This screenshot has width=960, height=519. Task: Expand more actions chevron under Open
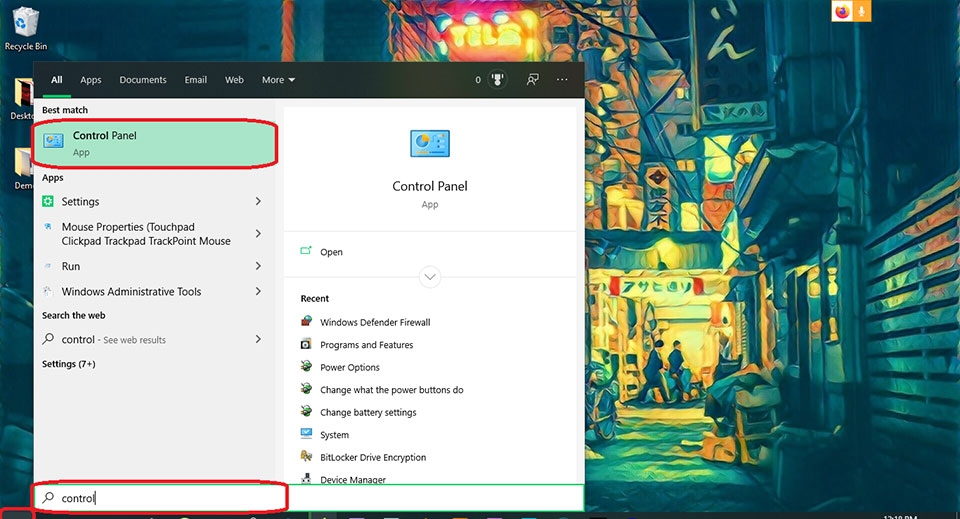point(430,277)
